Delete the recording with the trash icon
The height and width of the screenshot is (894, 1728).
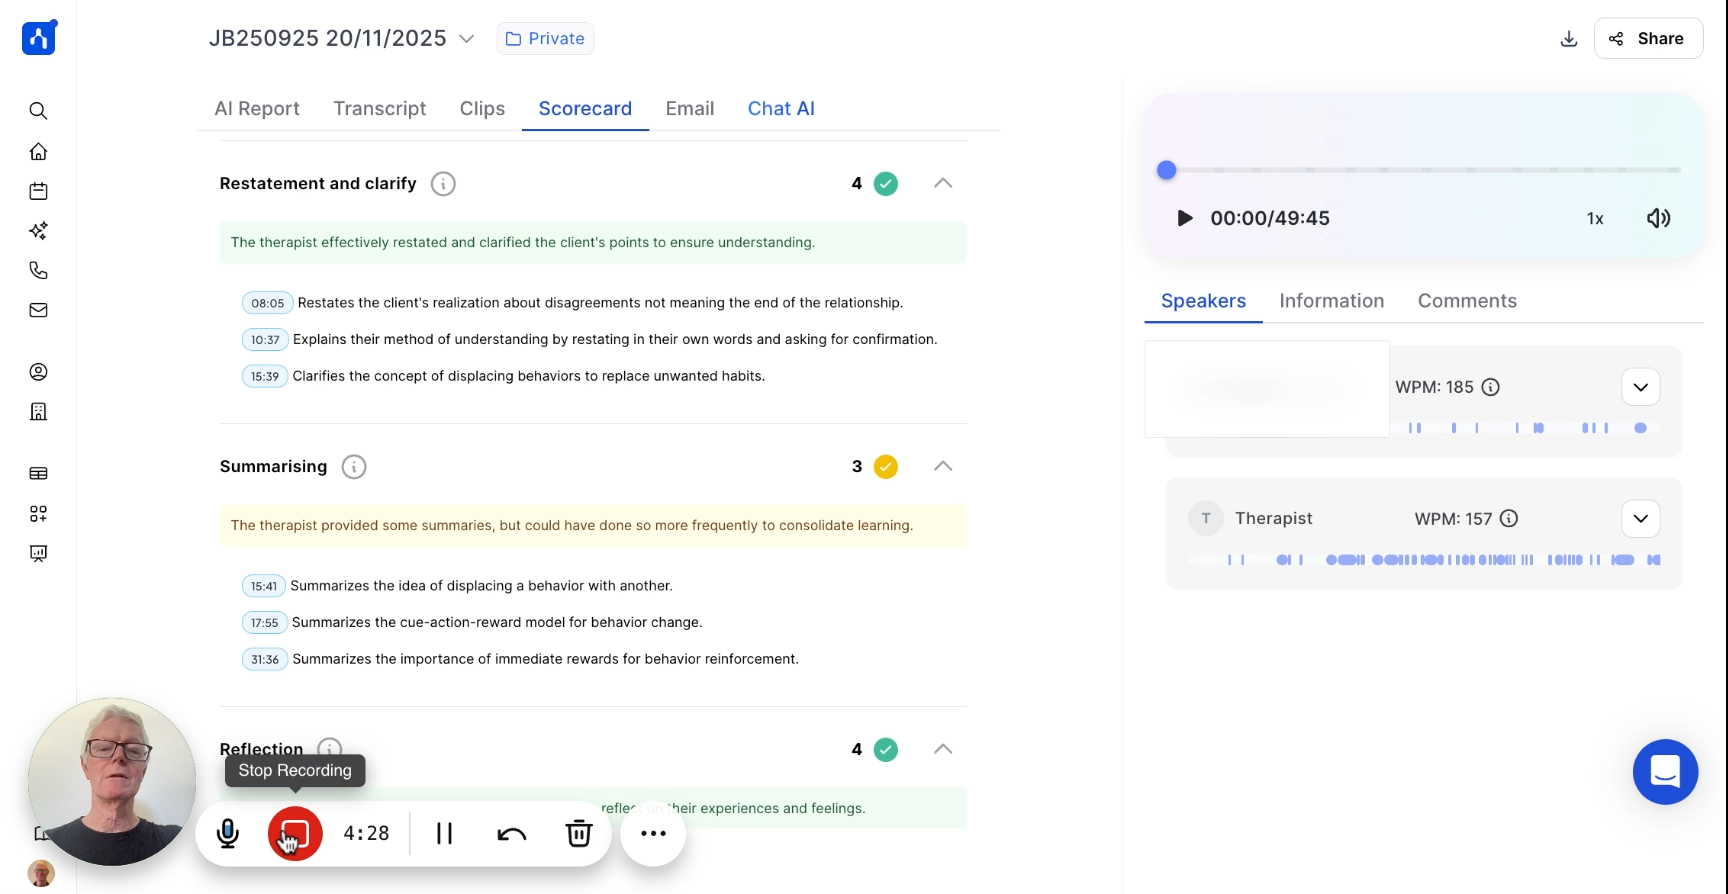[x=579, y=833]
